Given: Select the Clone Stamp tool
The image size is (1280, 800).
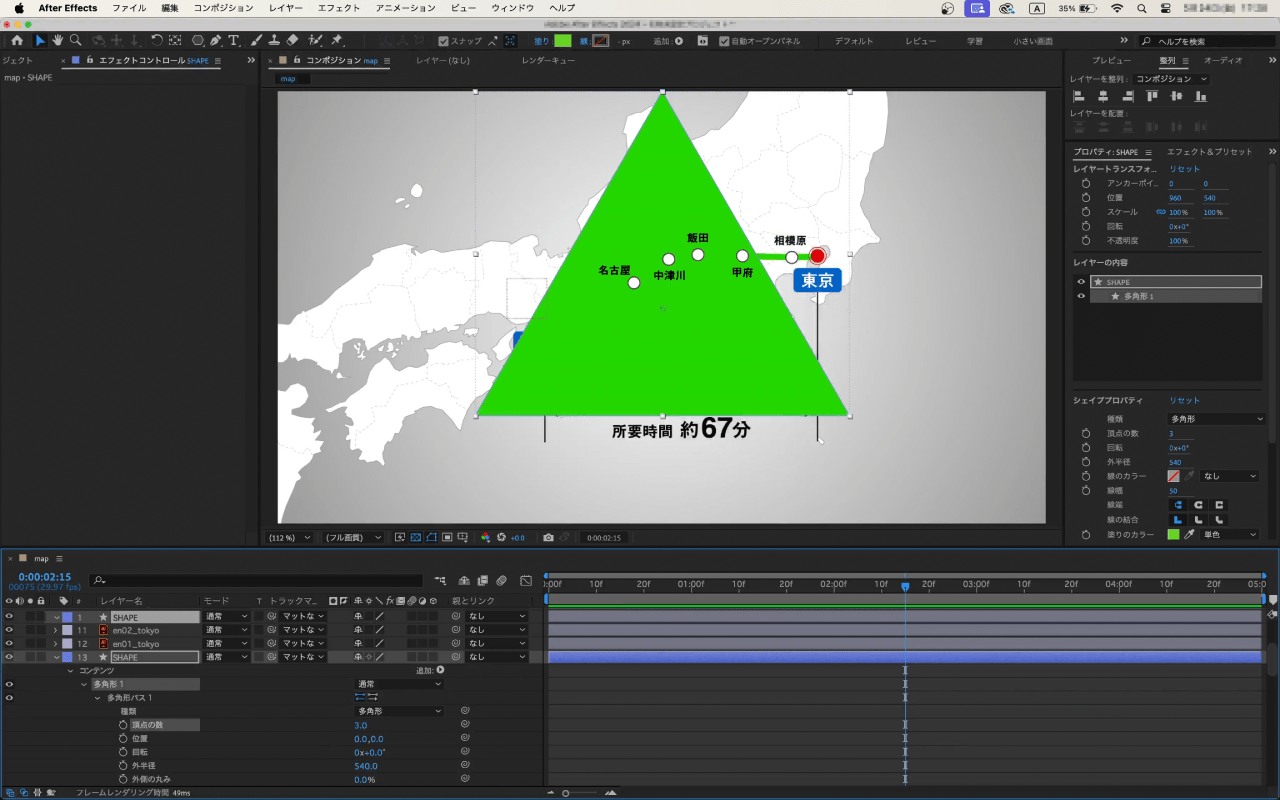Looking at the screenshot, I should pos(274,40).
